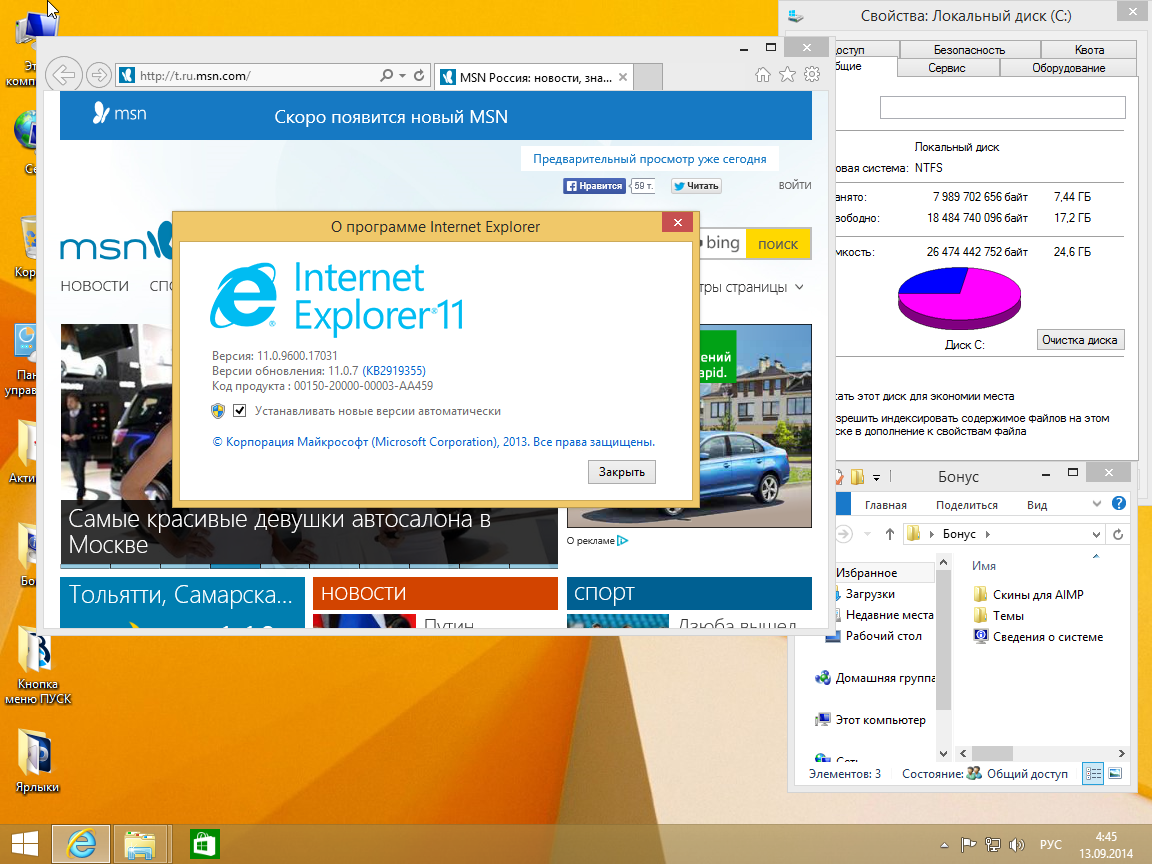Expand the Explorer ribbon chevron
Screen dimensions: 1152x864
[x=1096, y=503]
